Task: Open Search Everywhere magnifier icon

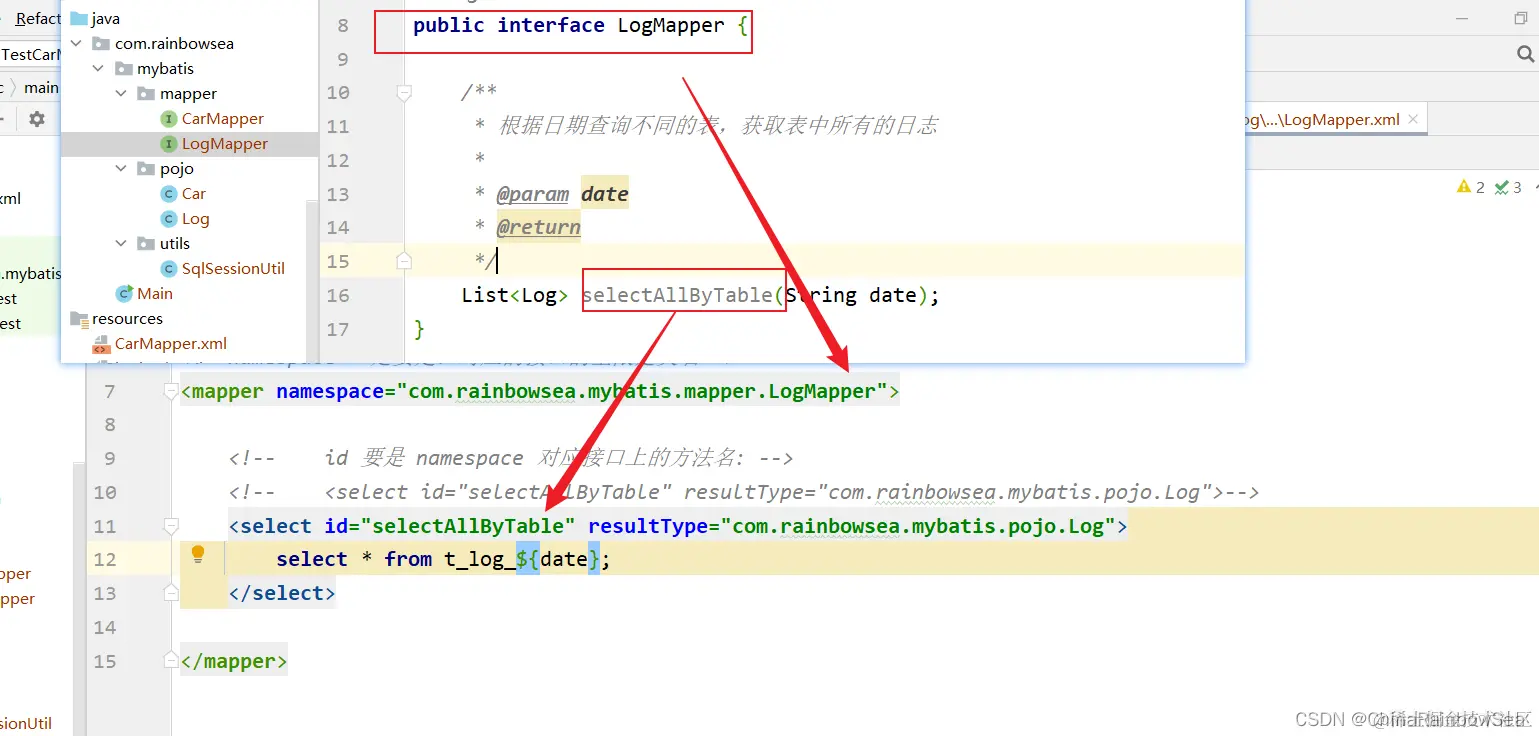Action: click(x=1526, y=55)
